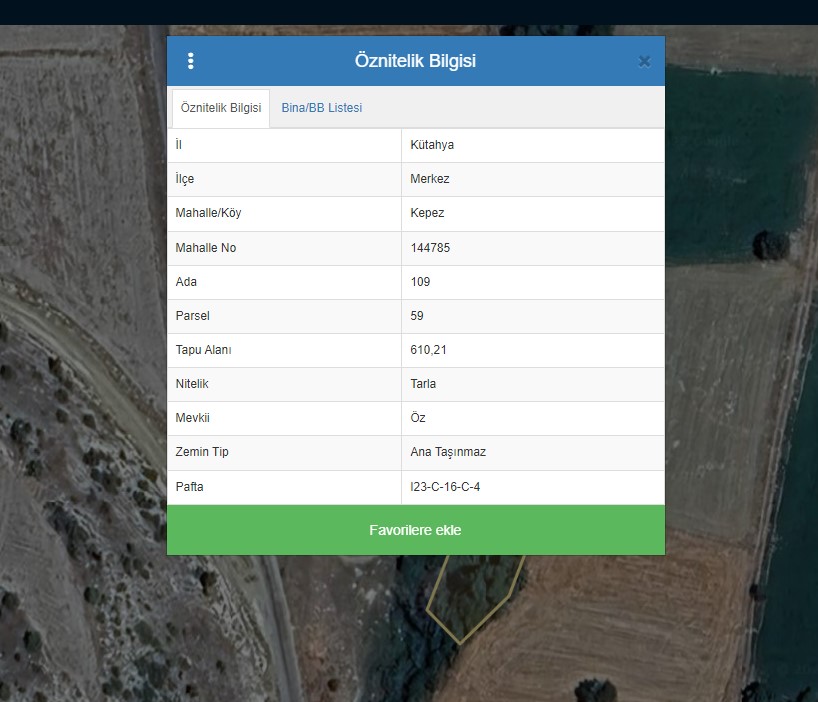Click the Pafta code I23-C-16-C-4
This screenshot has height=702, width=818.
click(x=451, y=487)
